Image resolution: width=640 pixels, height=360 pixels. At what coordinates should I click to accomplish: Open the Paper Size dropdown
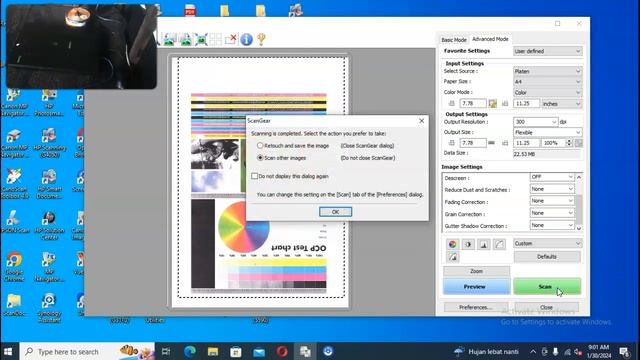click(x=547, y=82)
